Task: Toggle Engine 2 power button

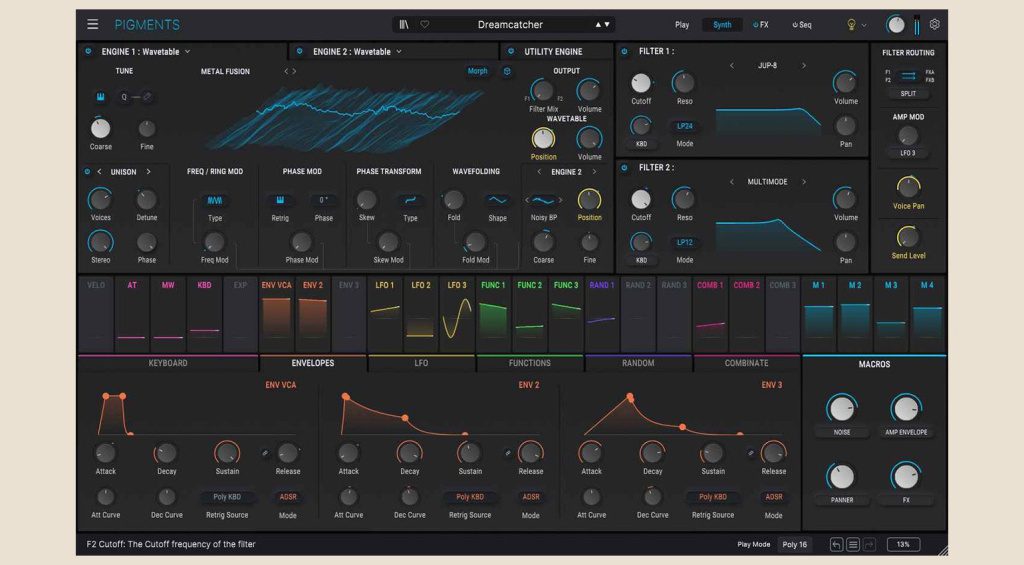Action: tap(300, 51)
